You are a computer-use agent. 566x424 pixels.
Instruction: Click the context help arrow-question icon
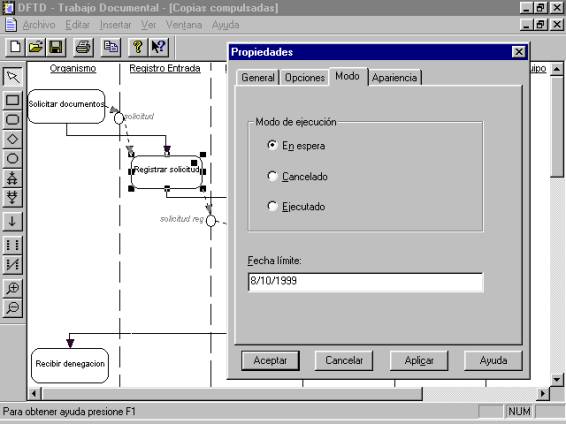click(x=158, y=47)
